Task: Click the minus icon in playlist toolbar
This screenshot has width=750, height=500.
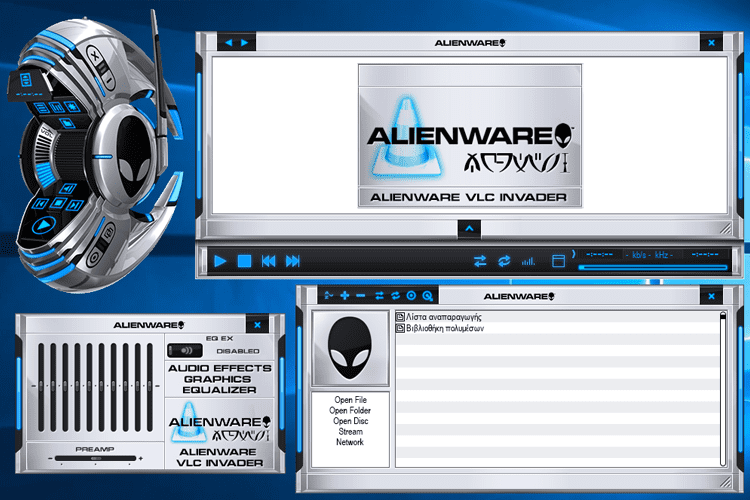Action: pos(361,296)
